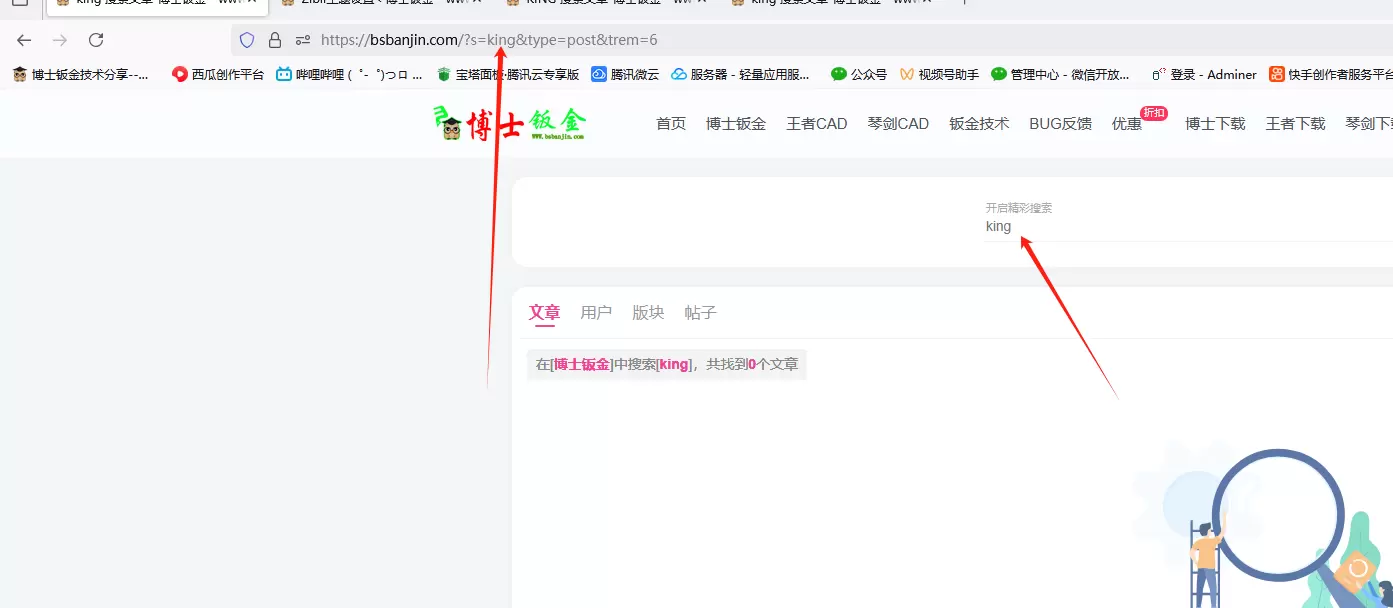Reload the page with refresh icon
The height and width of the screenshot is (608, 1393).
[x=96, y=40]
